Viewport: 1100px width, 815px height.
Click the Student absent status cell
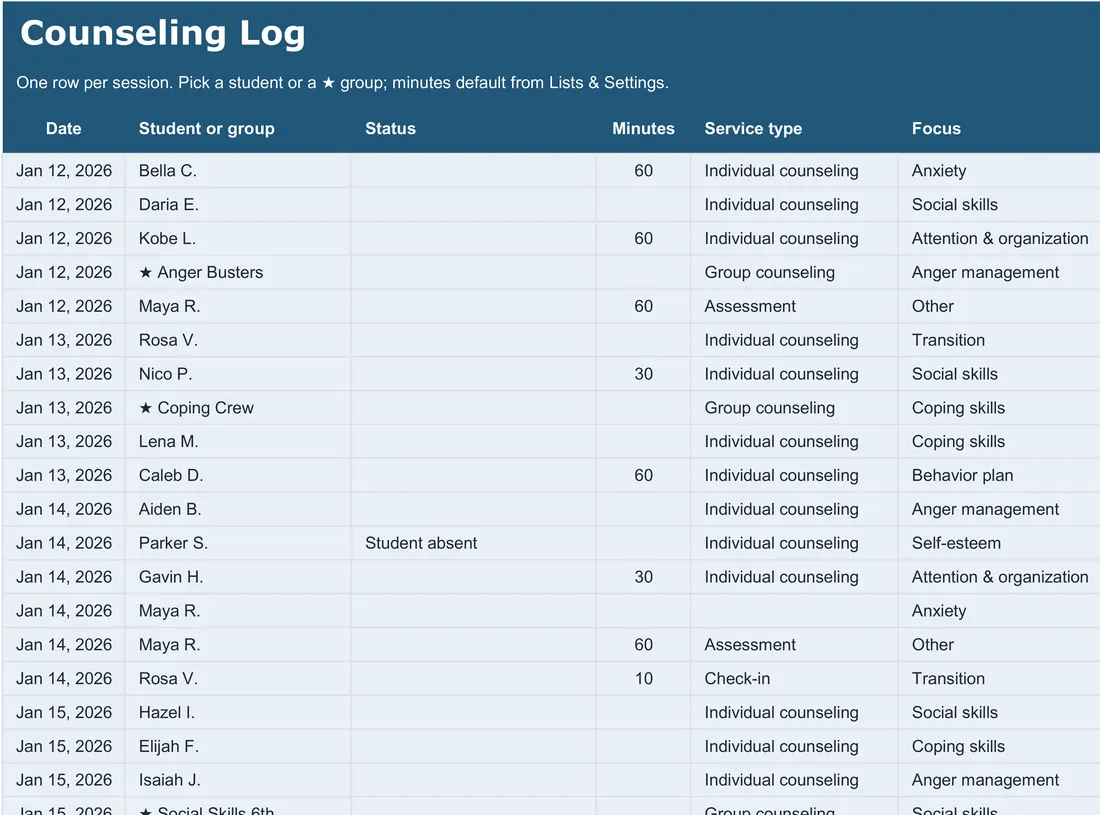474,543
